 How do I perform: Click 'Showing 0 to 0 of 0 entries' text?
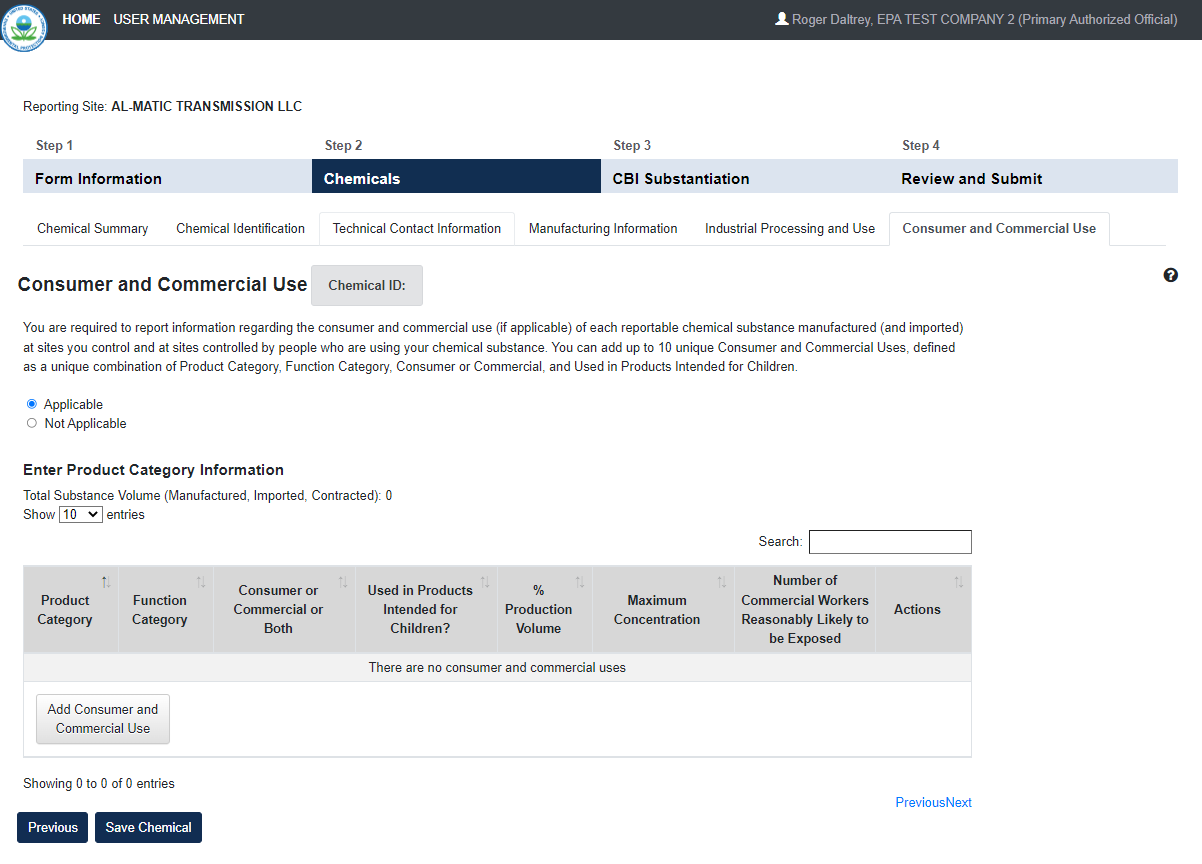coord(99,783)
